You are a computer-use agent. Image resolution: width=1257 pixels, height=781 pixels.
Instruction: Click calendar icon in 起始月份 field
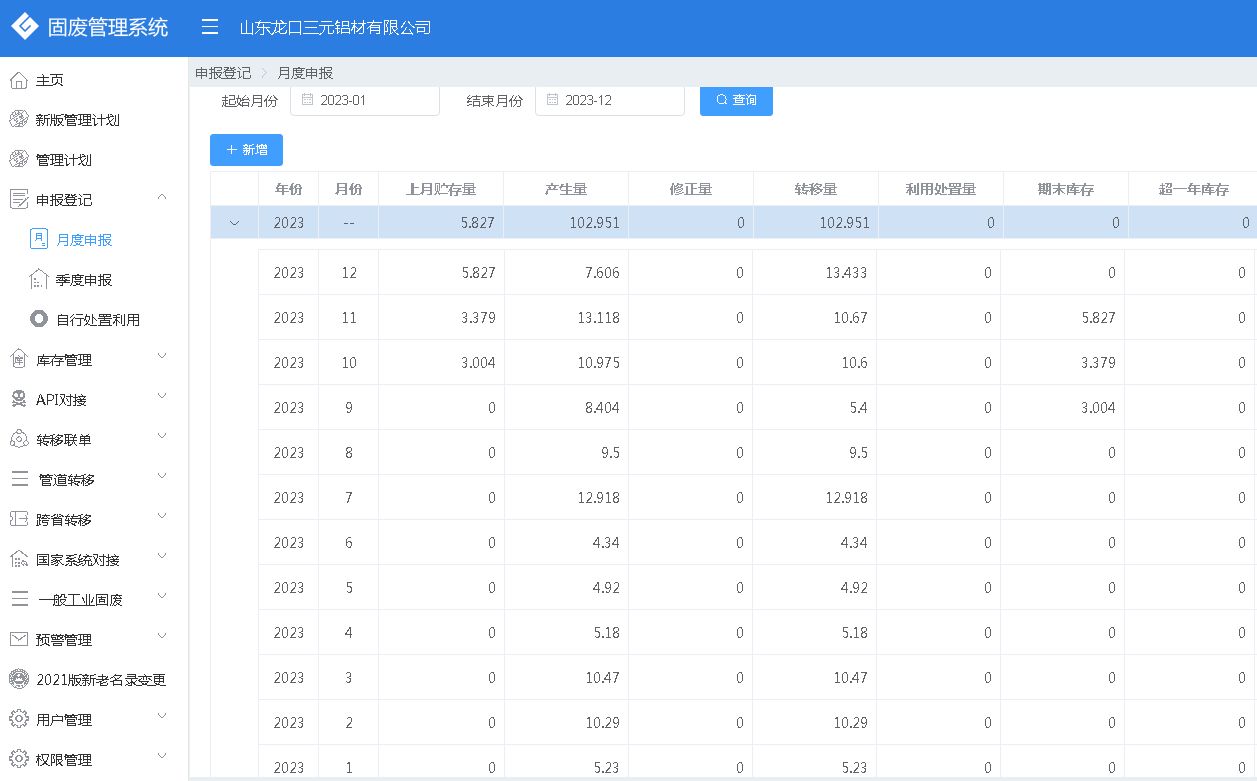coord(307,100)
